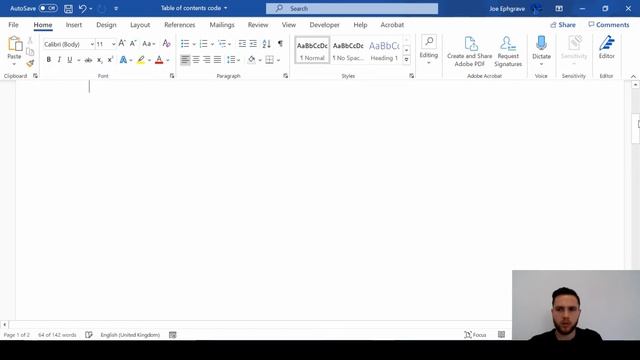This screenshot has width=640, height=360.
Task: Open the Developer tab
Action: 324,25
